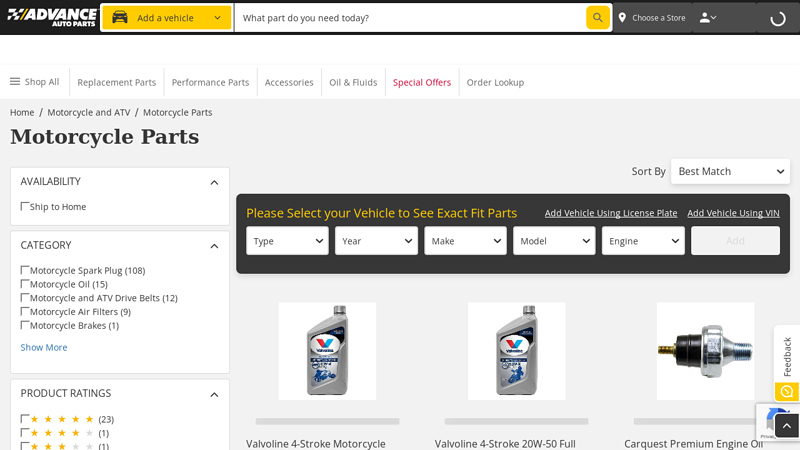Open the Valvoline 4-Stroke 20W-50 Full image

pyautogui.click(x=516, y=351)
